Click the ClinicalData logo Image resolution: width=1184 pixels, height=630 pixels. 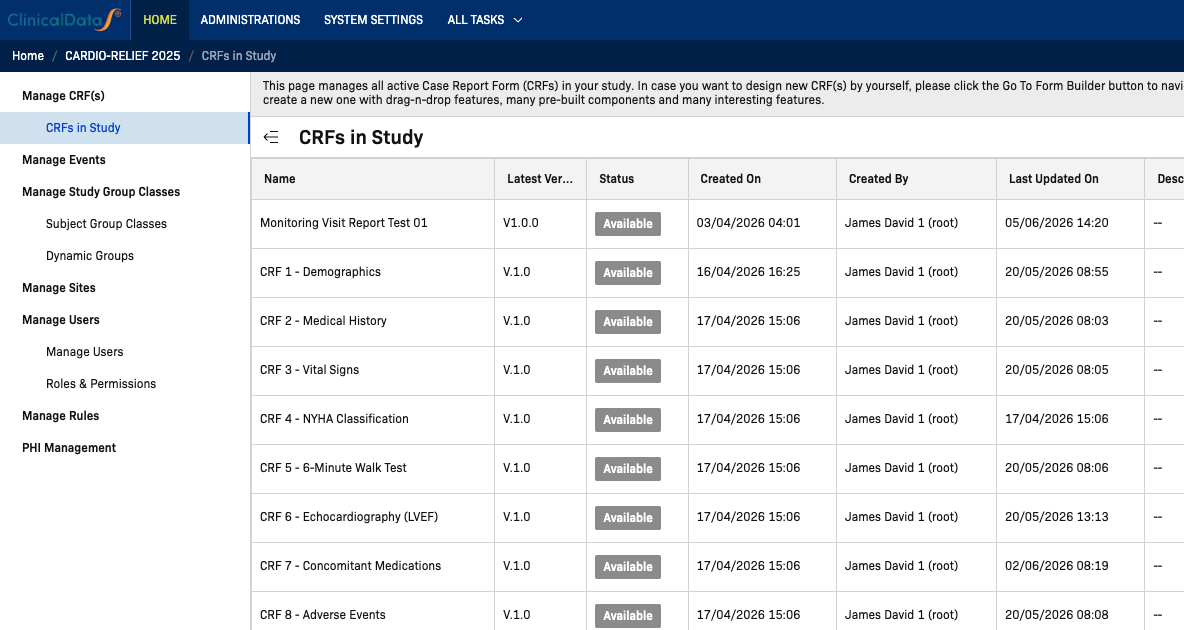coord(64,20)
